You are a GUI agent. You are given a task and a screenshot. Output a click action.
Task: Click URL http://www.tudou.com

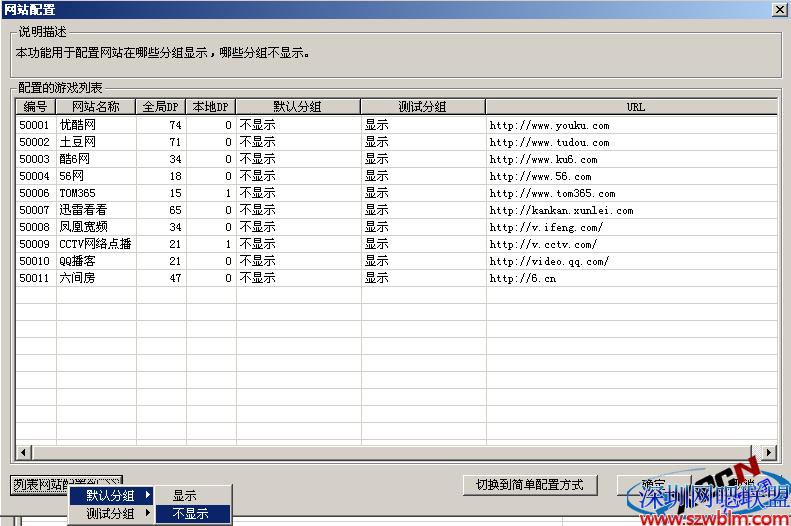coord(549,143)
